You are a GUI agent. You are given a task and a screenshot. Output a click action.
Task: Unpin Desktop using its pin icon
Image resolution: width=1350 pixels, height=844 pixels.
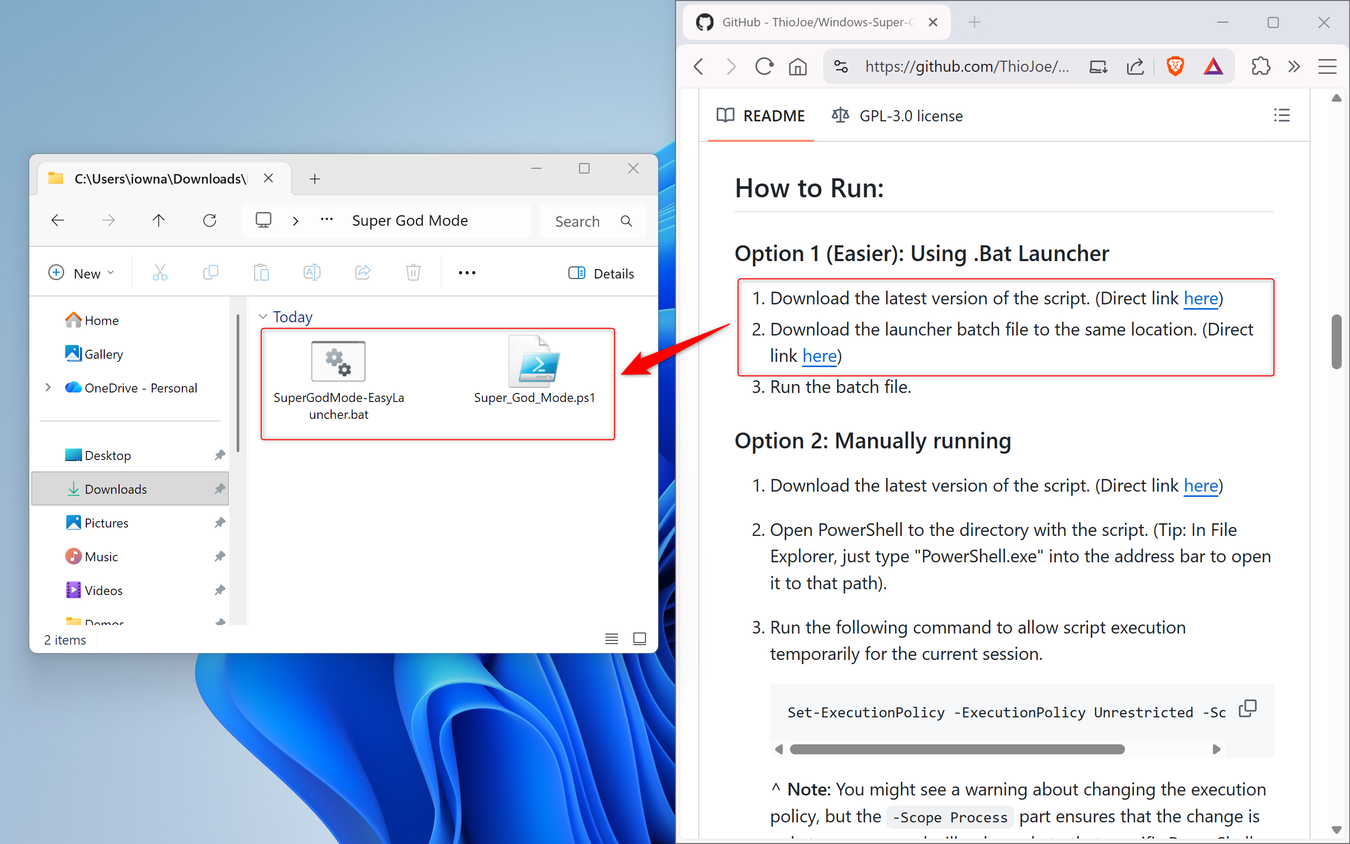(x=219, y=455)
